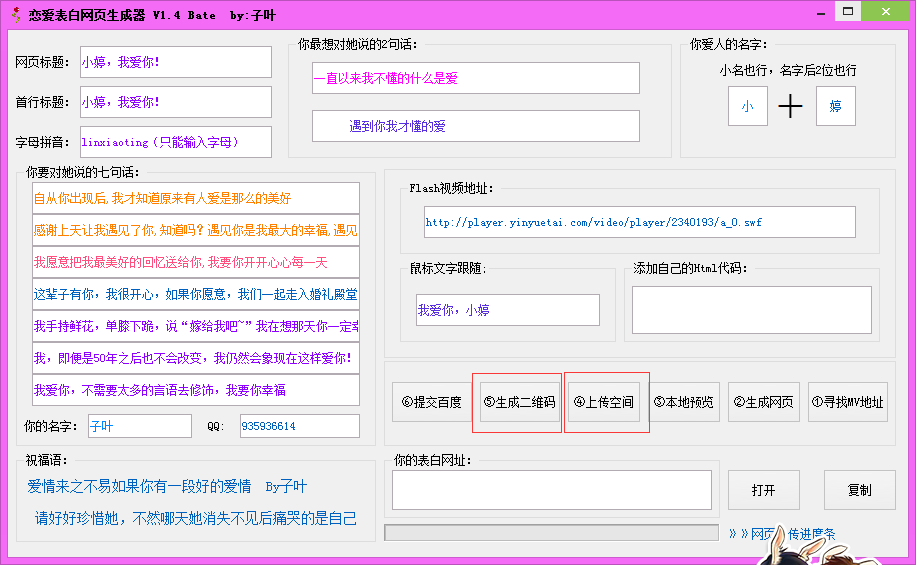This screenshot has width=916, height=565.
Task: Click the QQ number input field
Action: coord(299,426)
